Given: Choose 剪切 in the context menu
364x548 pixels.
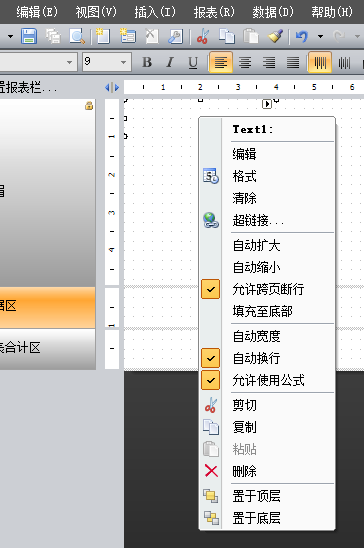Looking at the screenshot, I should click(x=267, y=405).
